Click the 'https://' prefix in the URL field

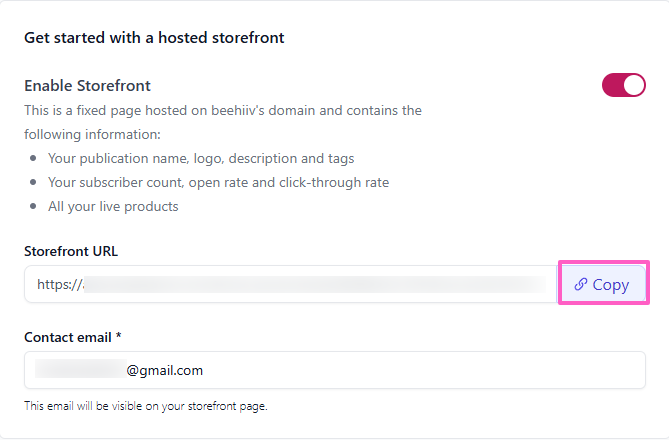point(58,284)
